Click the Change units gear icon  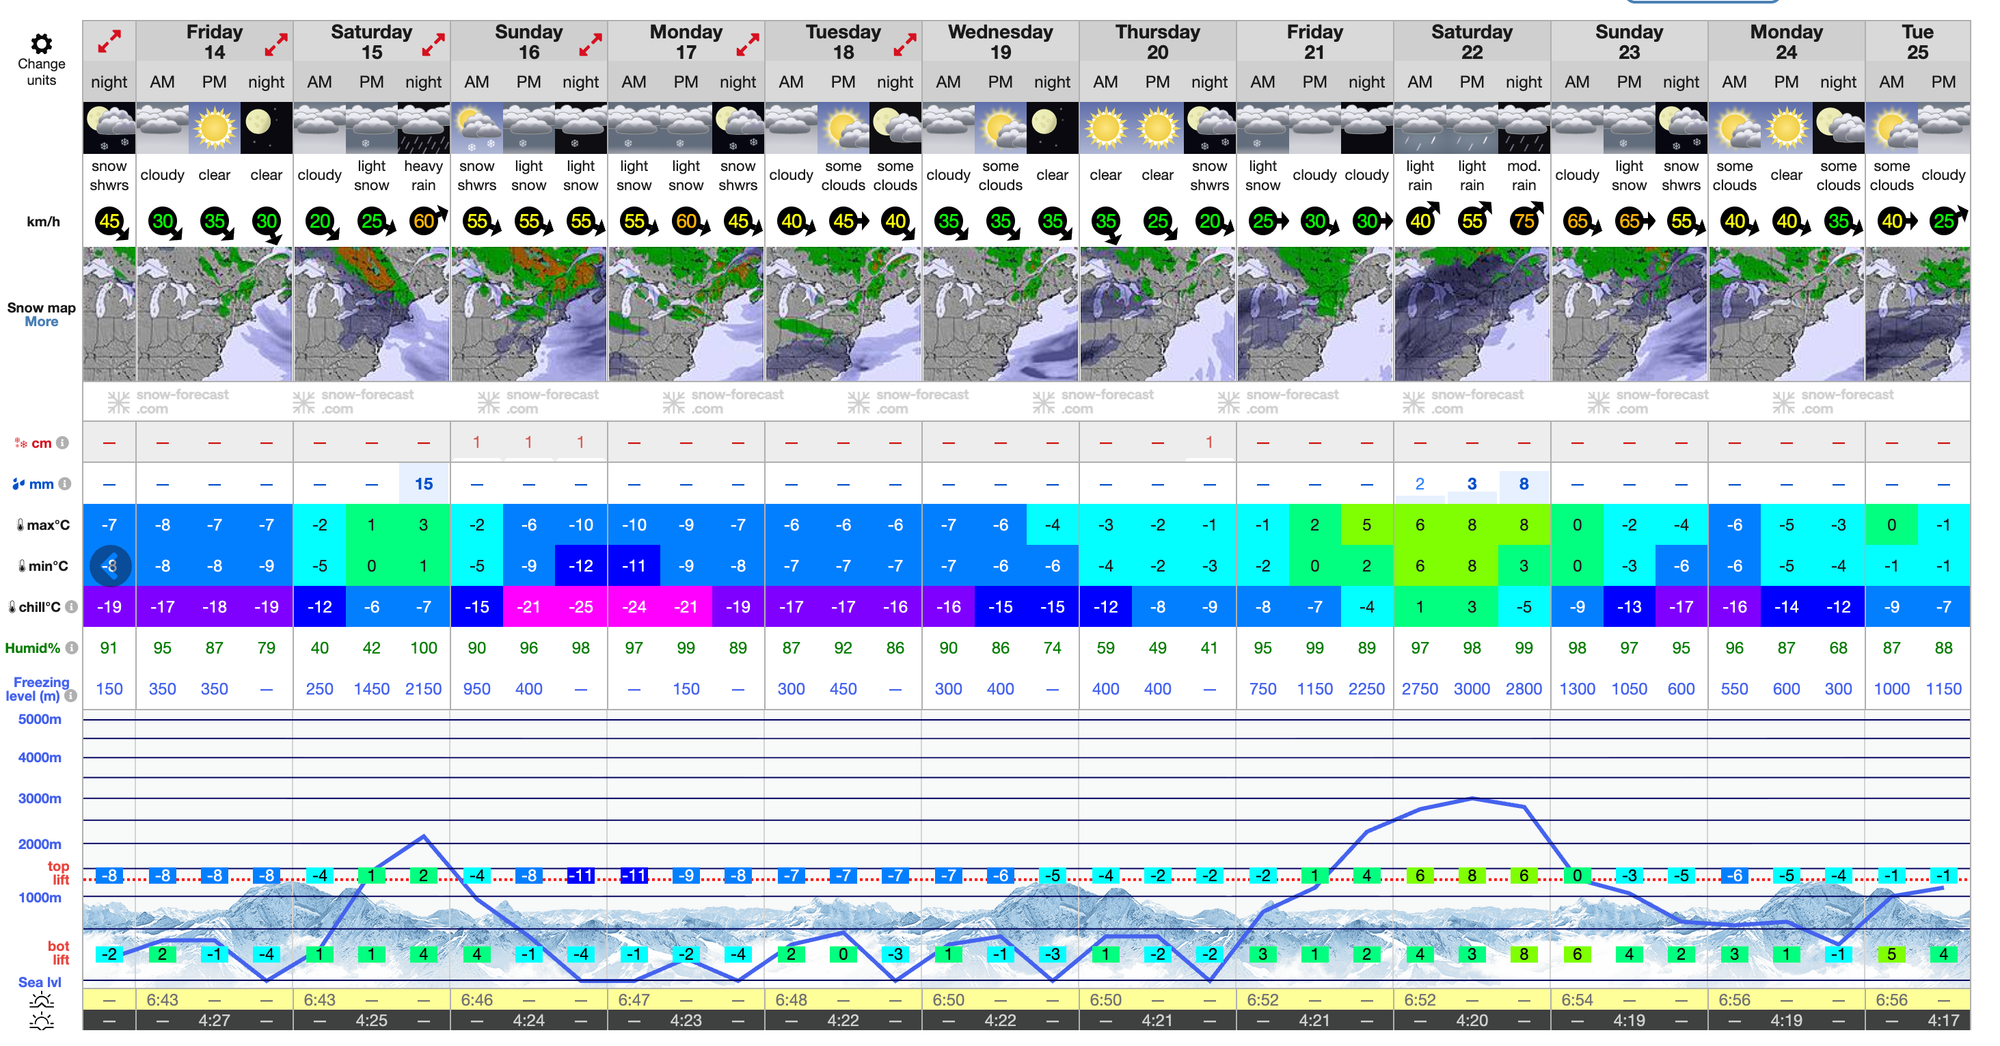pyautogui.click(x=41, y=44)
